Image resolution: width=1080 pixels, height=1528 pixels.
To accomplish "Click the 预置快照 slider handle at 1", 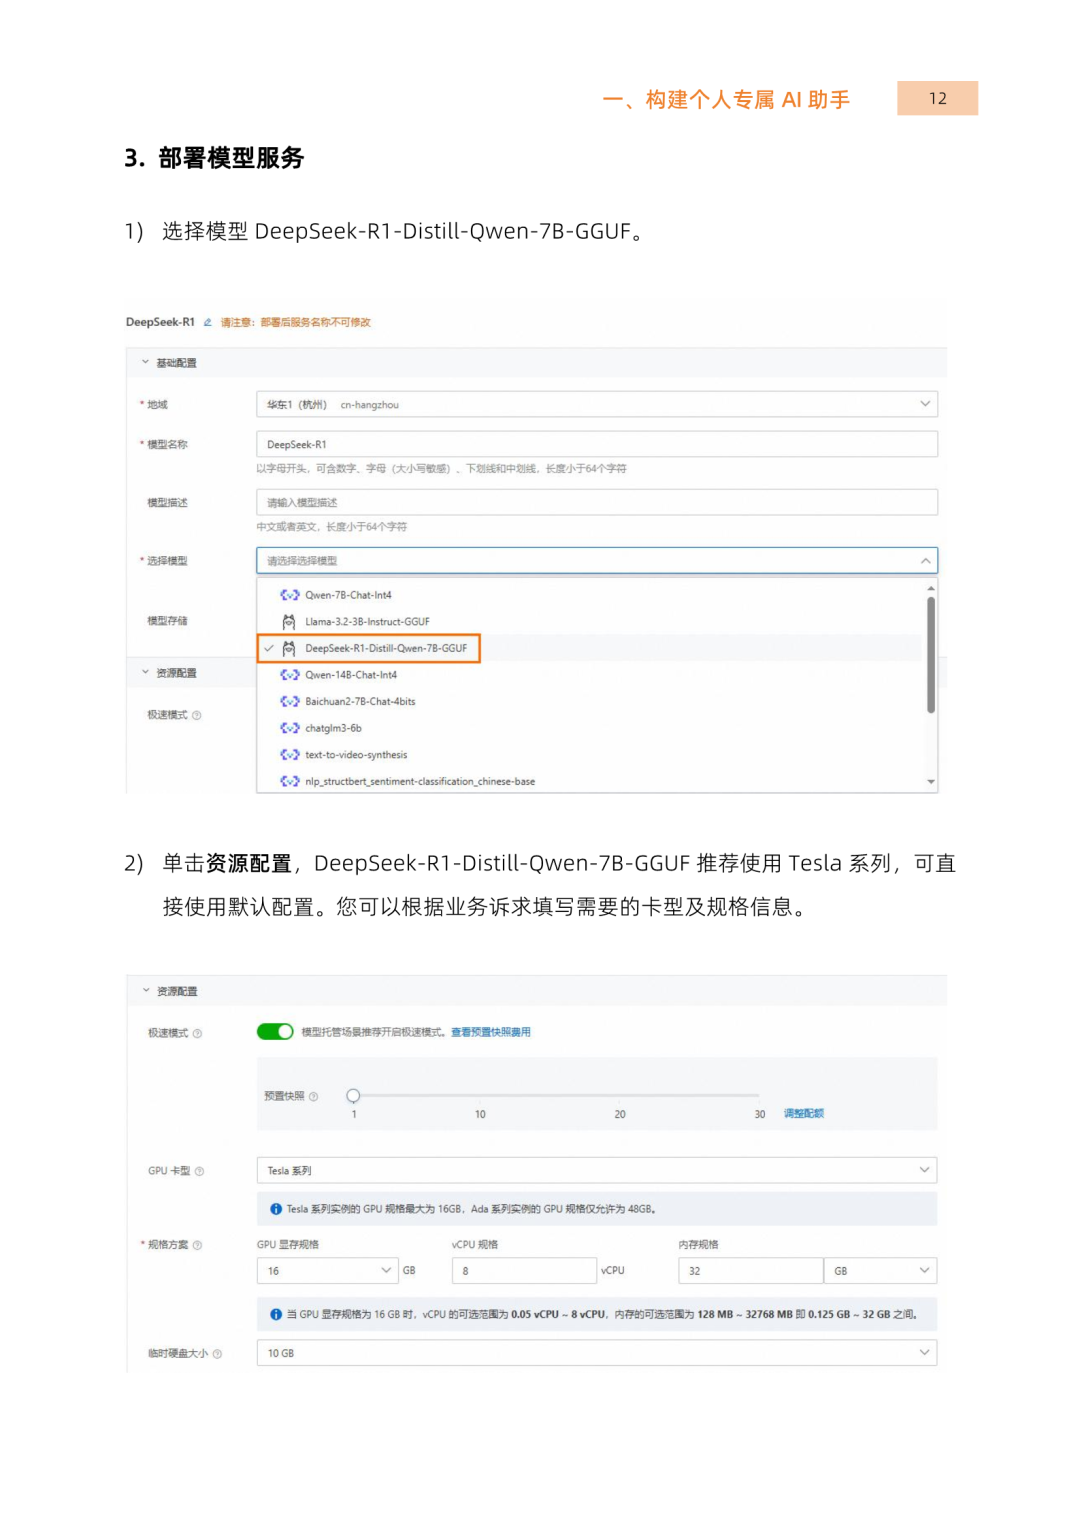I will [353, 1096].
